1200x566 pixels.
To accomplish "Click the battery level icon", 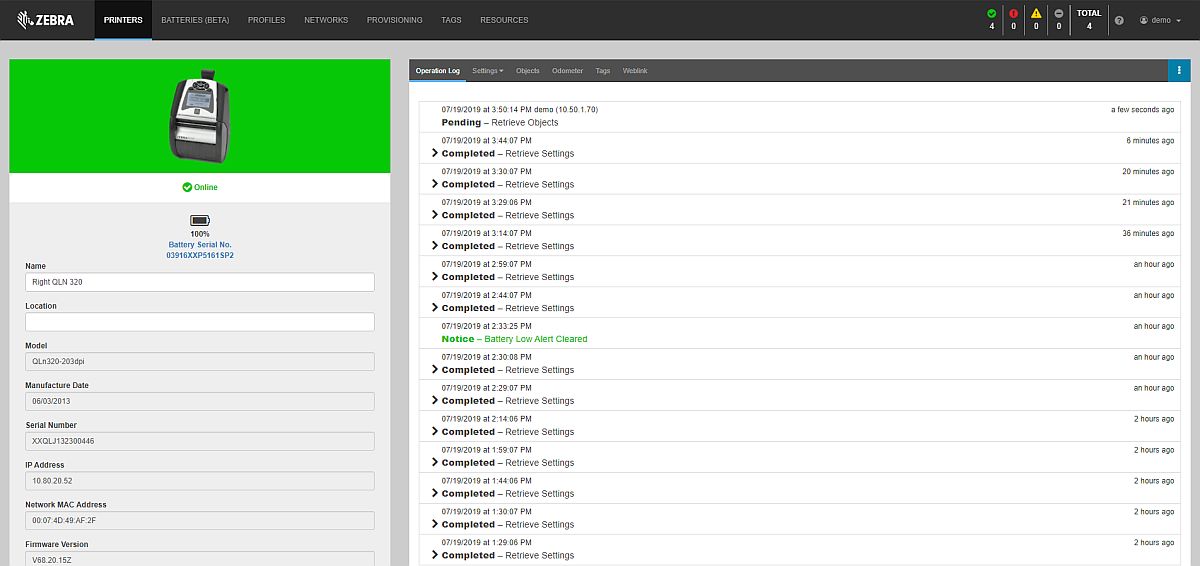I will [200, 220].
